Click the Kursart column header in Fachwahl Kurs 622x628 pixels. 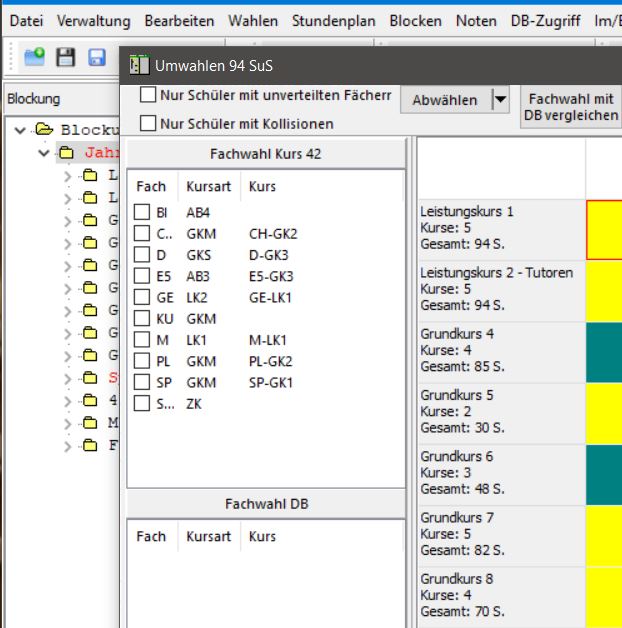click(x=209, y=186)
